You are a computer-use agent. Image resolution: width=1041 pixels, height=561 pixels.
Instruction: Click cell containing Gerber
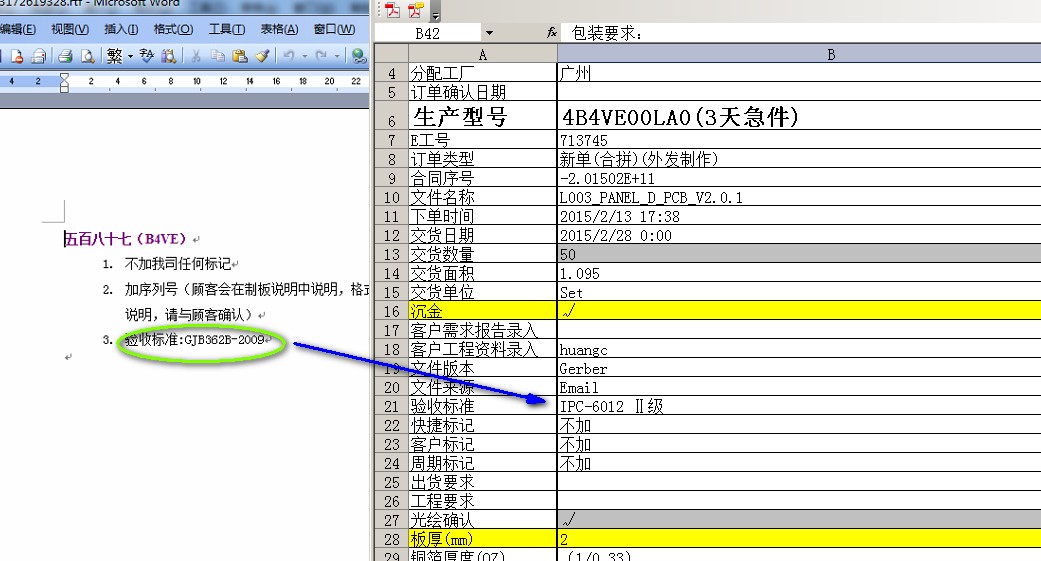799,368
